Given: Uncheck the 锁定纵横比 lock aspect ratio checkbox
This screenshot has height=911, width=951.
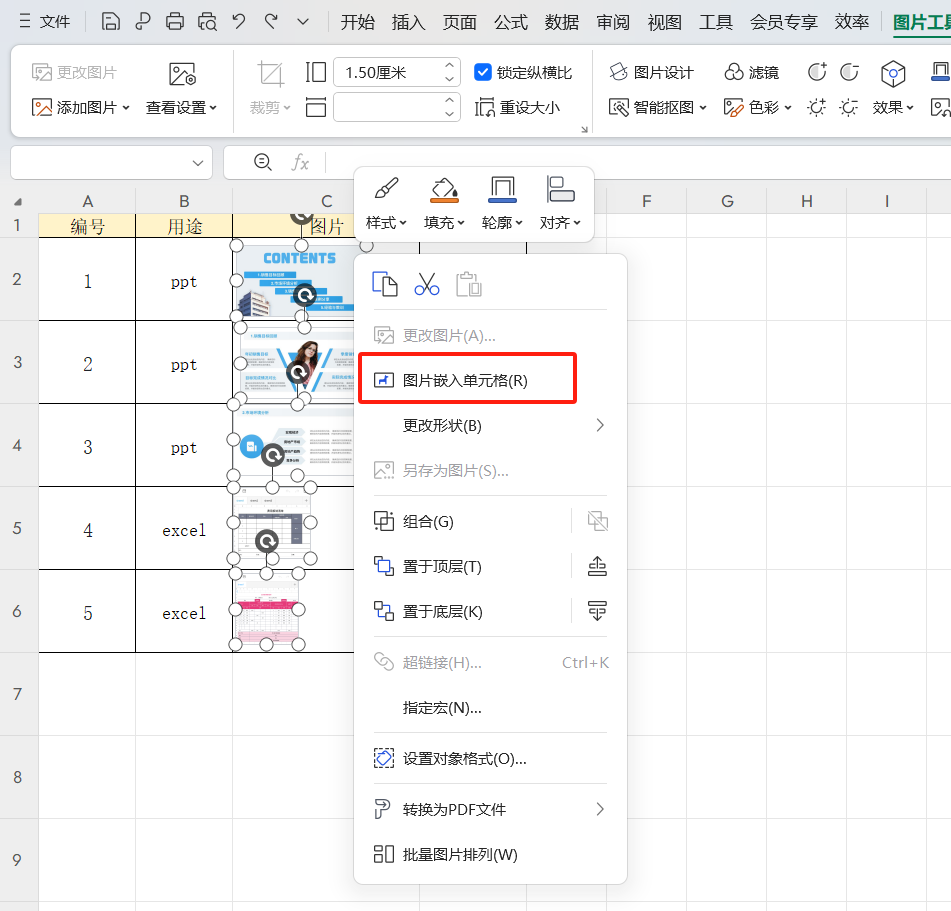Looking at the screenshot, I should coord(481,72).
